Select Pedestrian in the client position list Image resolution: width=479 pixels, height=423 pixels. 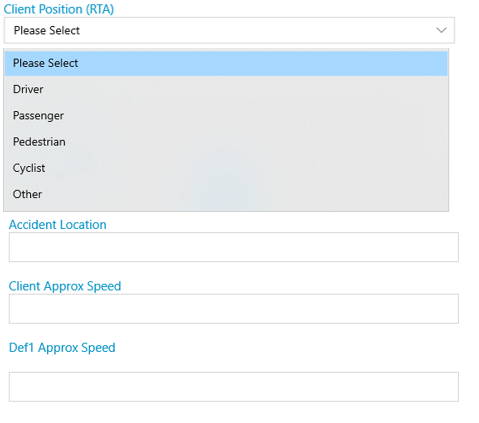click(226, 142)
